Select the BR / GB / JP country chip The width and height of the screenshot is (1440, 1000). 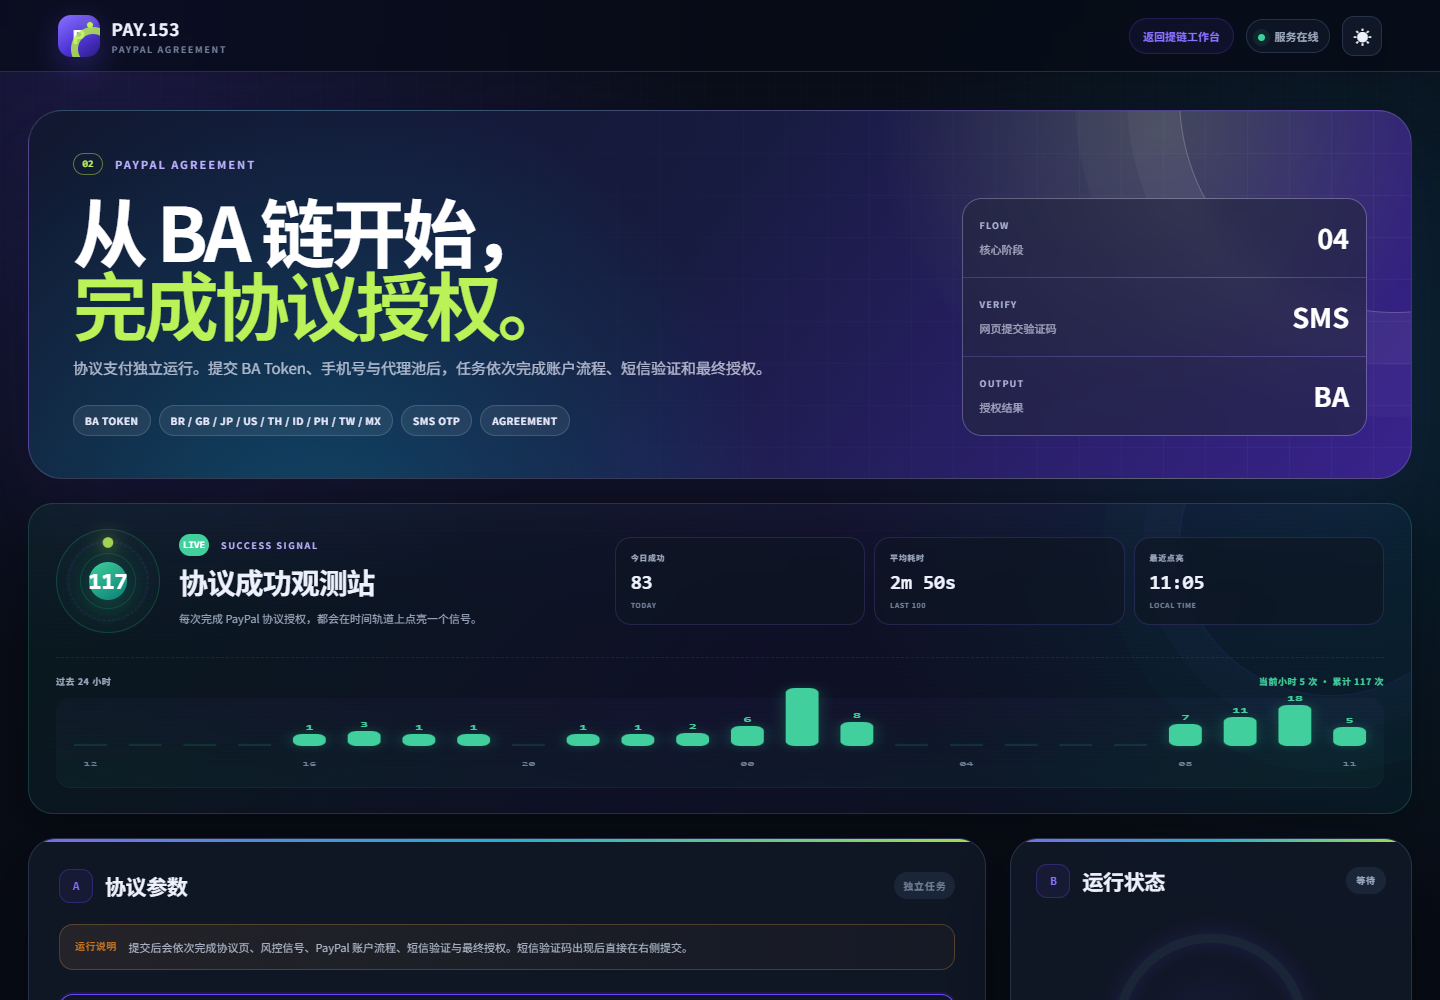tap(276, 421)
